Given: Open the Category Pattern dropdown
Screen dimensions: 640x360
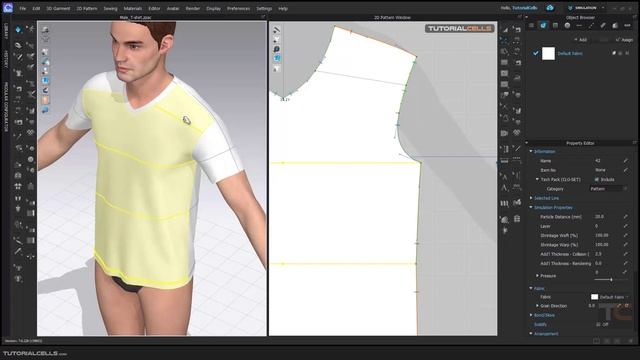Looking at the screenshot, I should click(x=608, y=189).
